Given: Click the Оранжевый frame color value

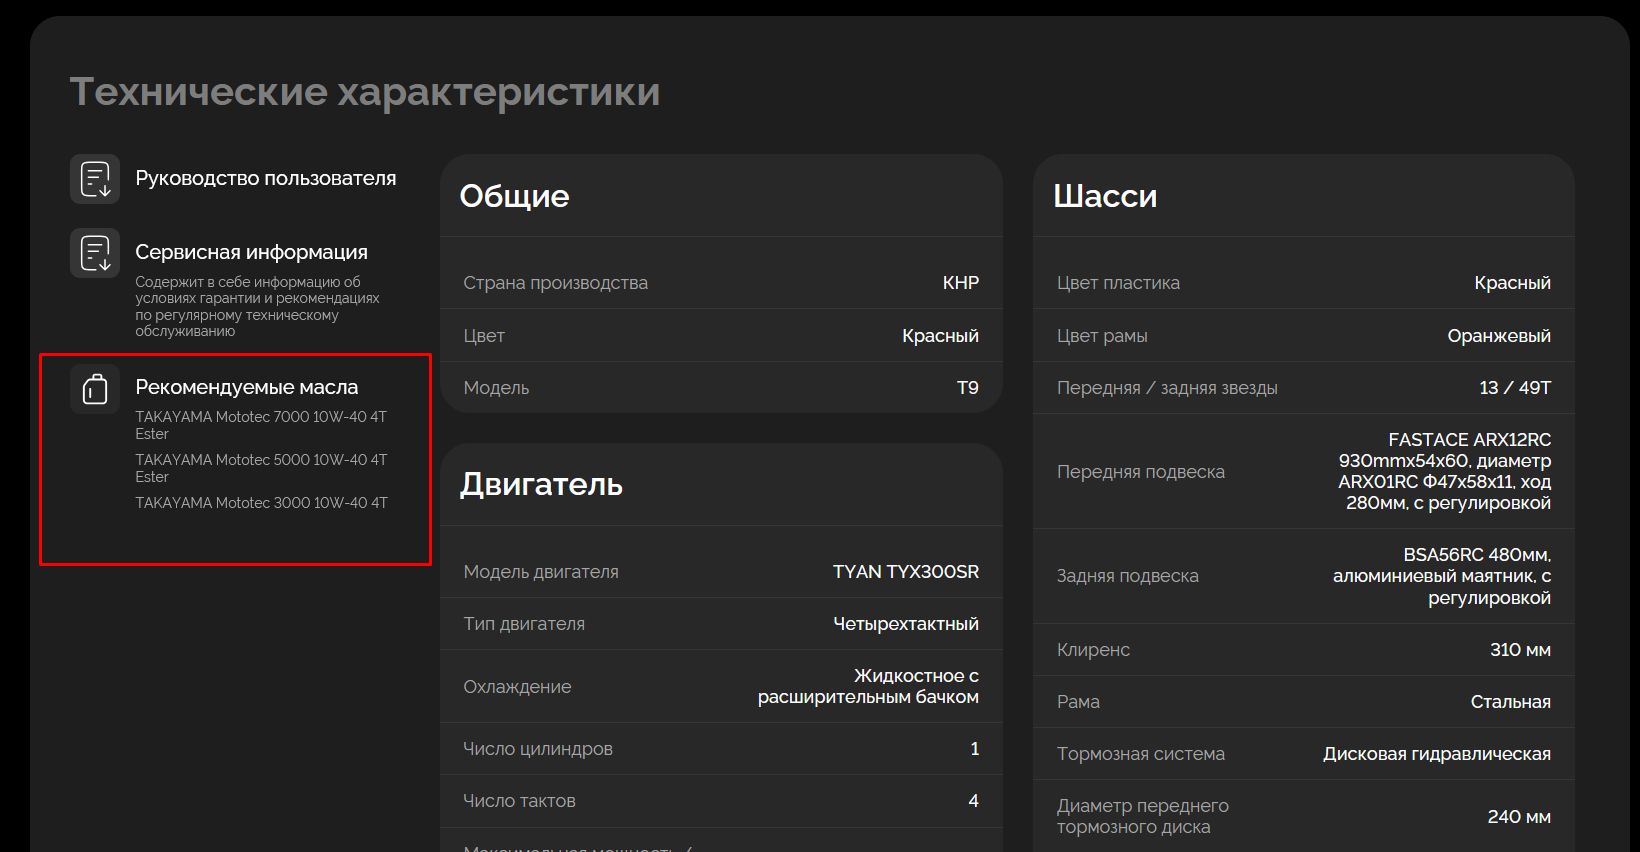Looking at the screenshot, I should coord(1498,336).
